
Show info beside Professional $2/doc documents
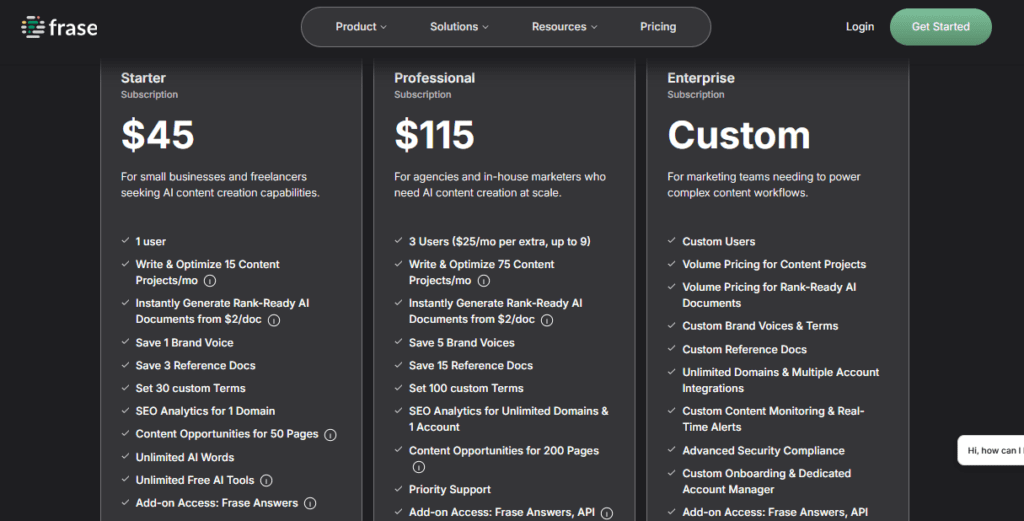pyautogui.click(x=546, y=321)
